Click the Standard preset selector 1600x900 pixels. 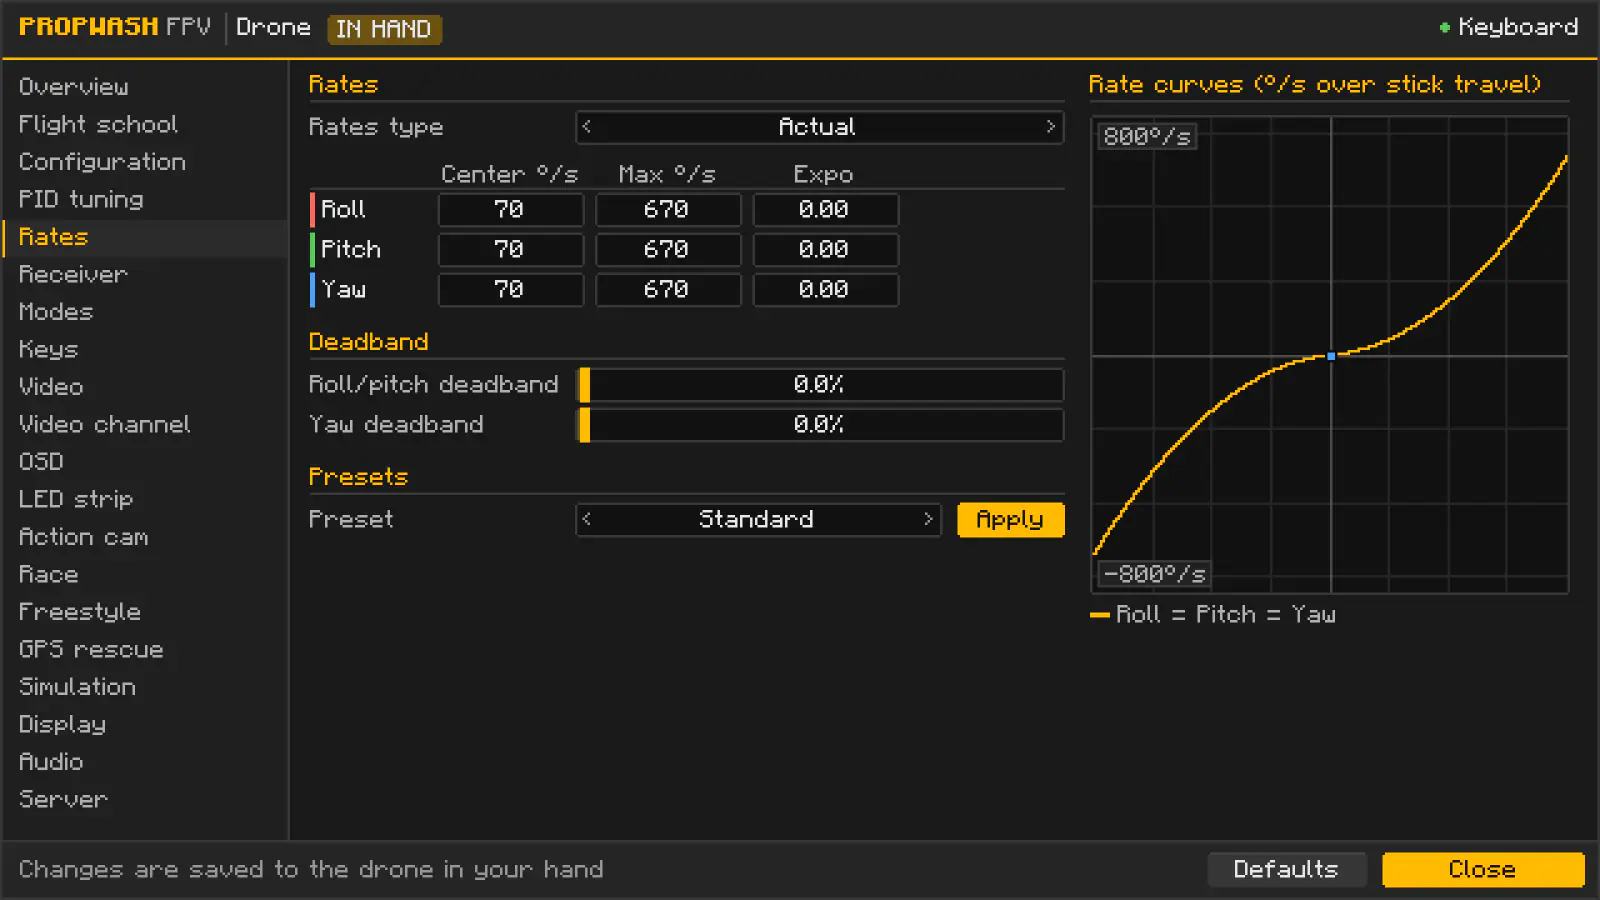758,519
